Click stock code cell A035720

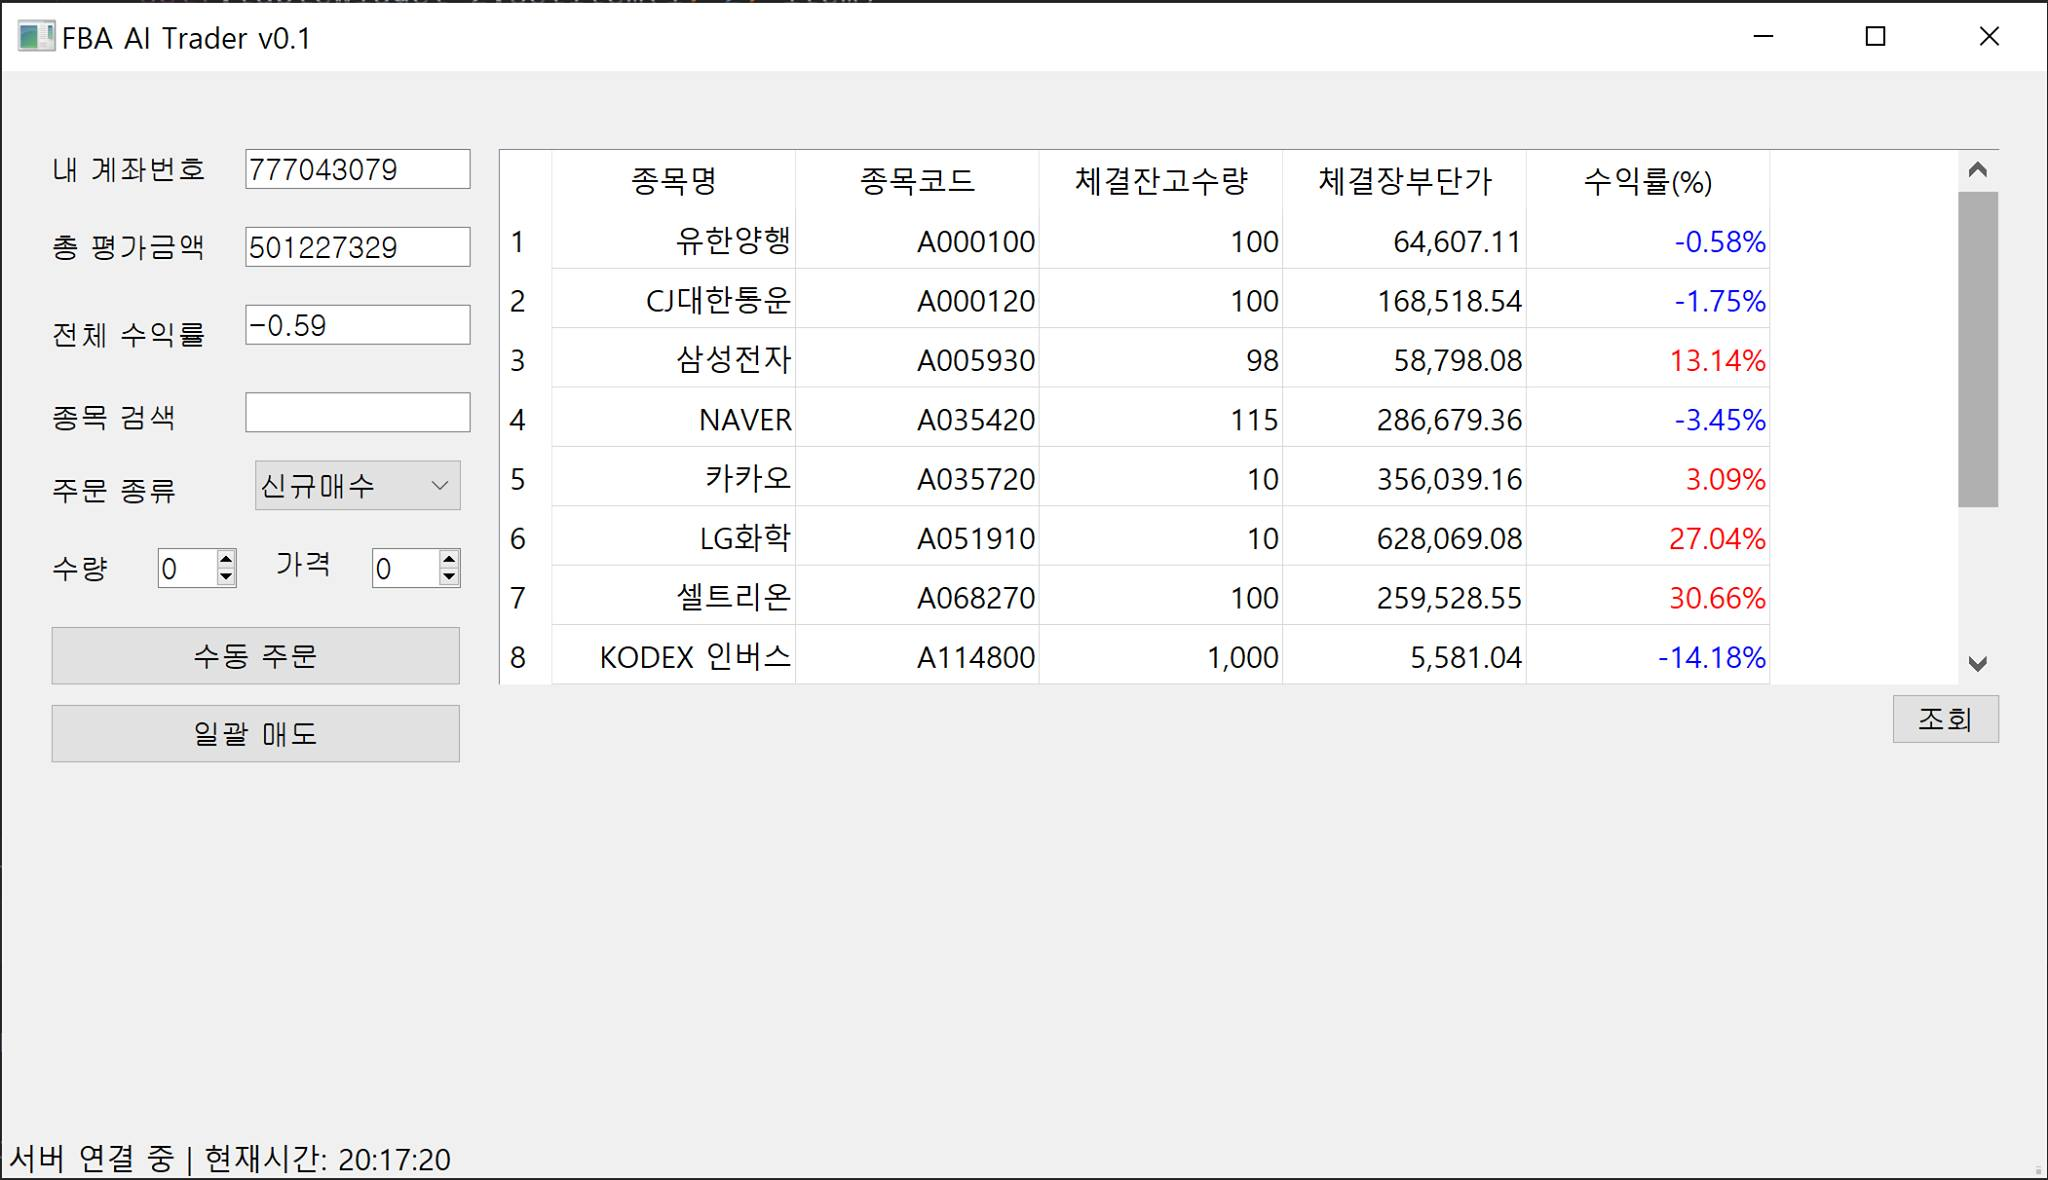point(917,479)
